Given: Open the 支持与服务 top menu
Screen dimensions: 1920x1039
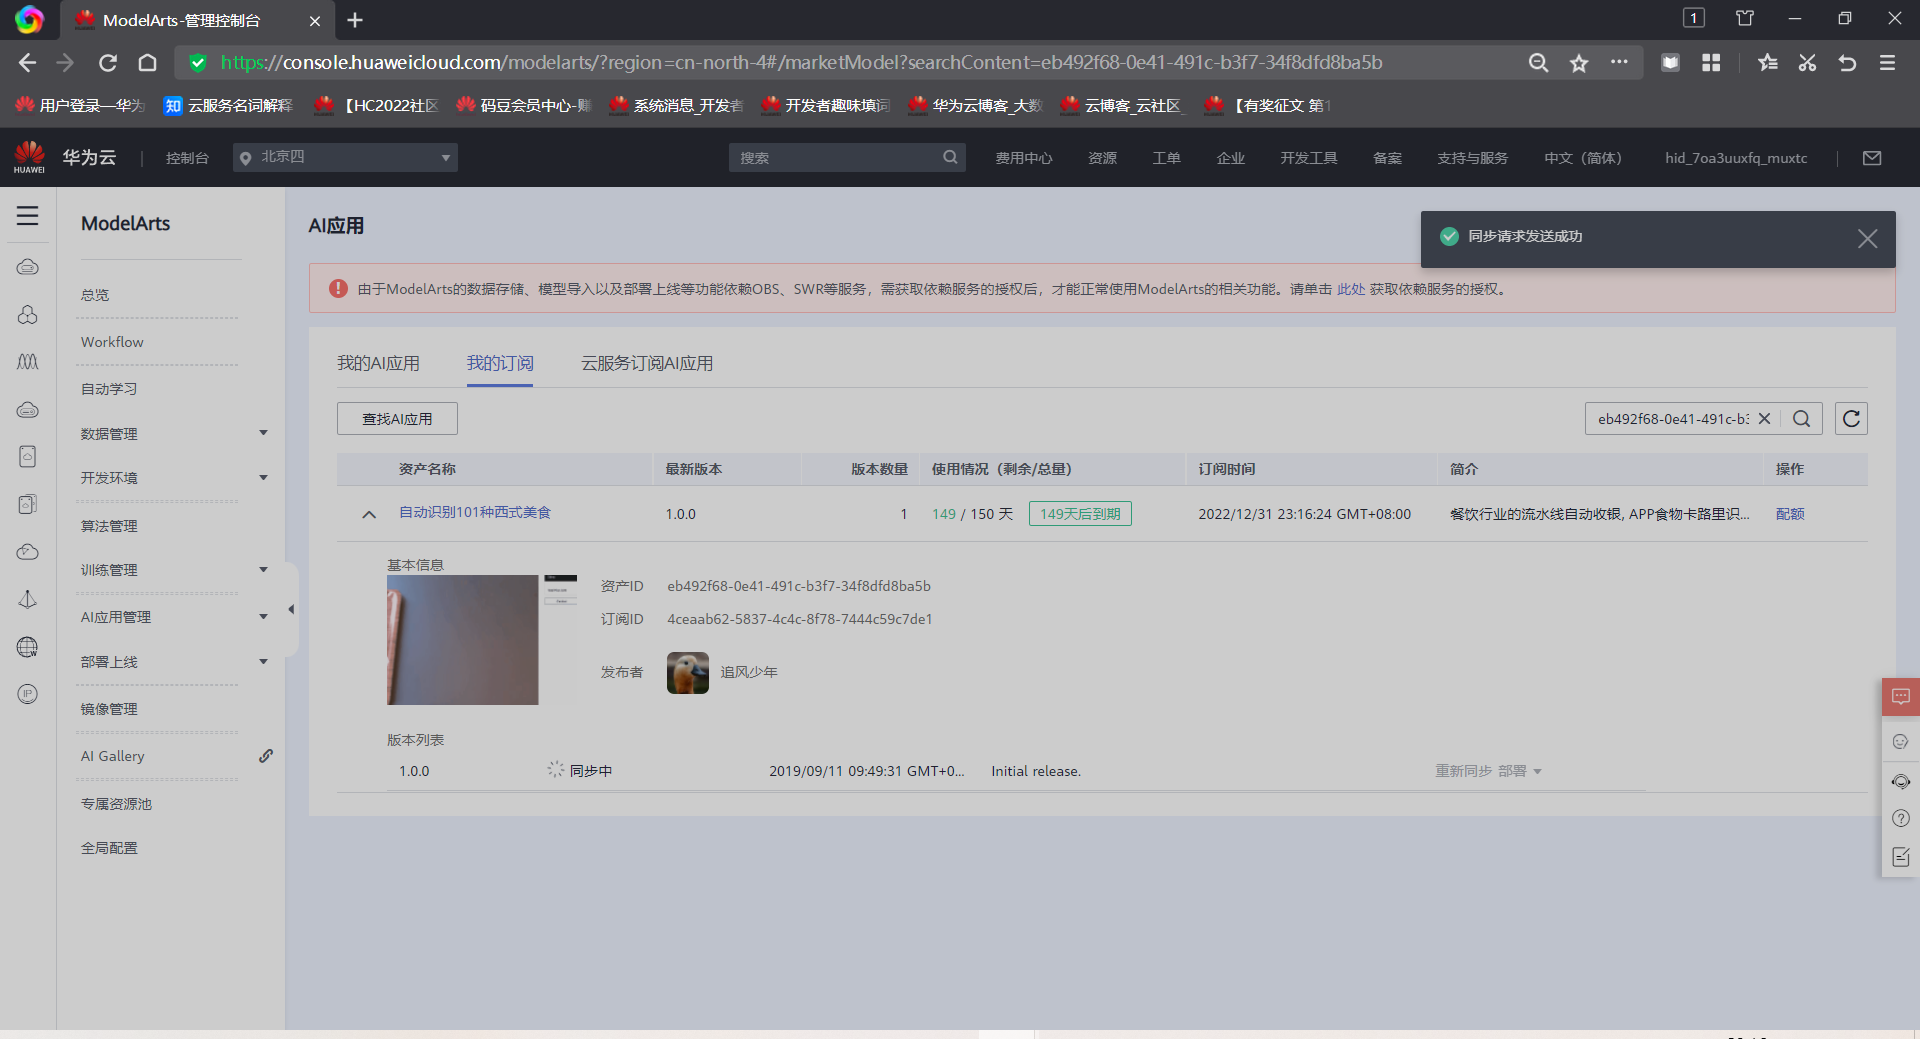Looking at the screenshot, I should tap(1472, 158).
